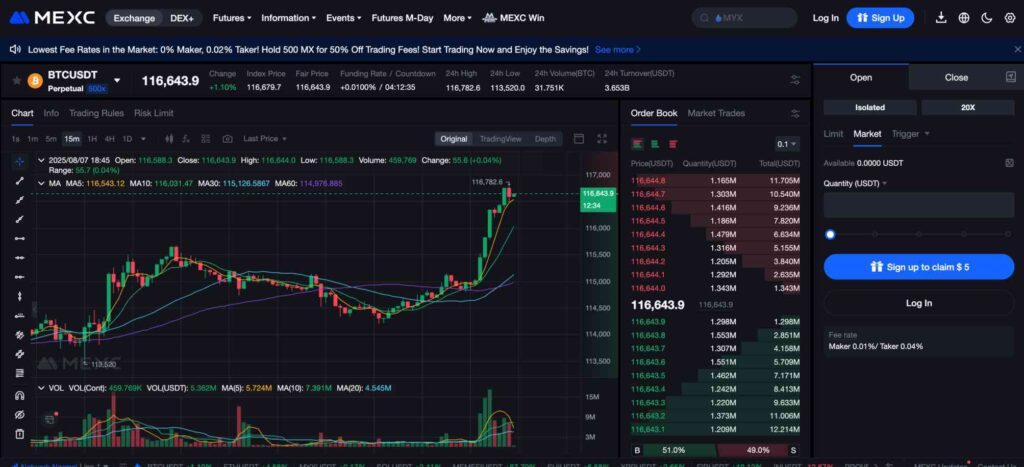The image size is (1024, 467).
Task: Open the futures calculator icon
Action: 1009,163
